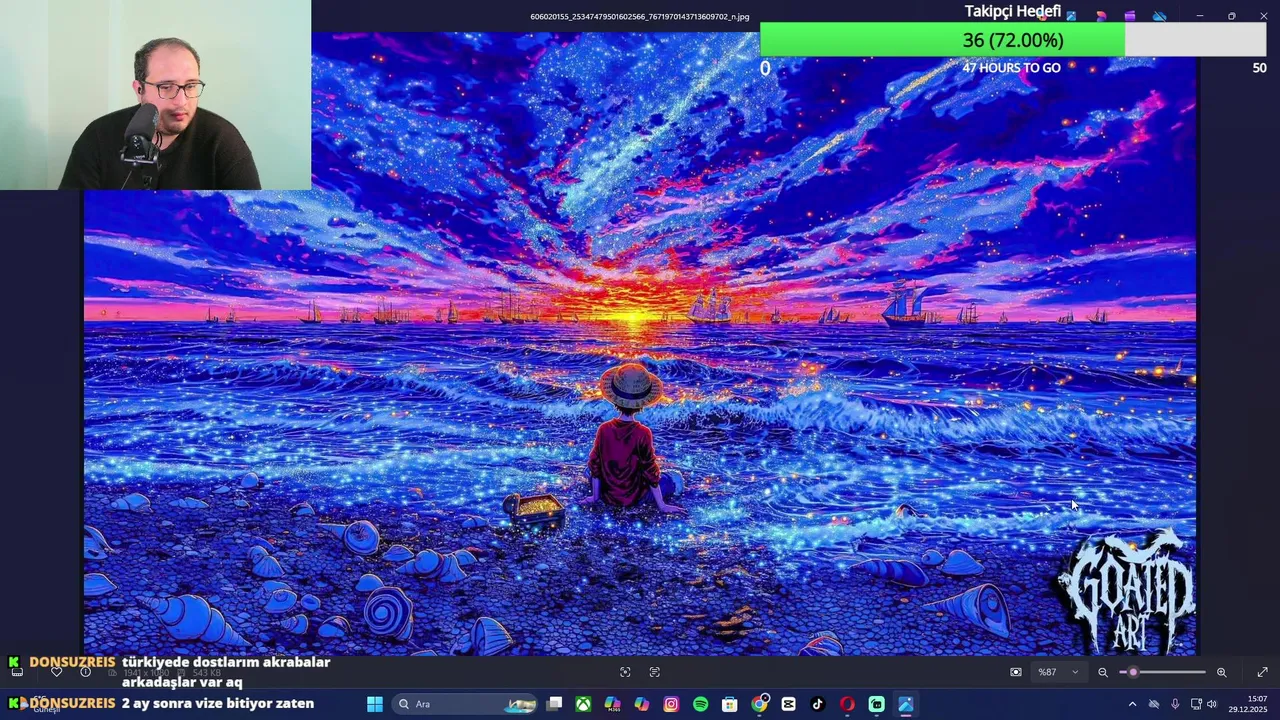1280x720 pixels.
Task: Click the OneDrive cloud icon in the title bar
Action: click(x=1160, y=16)
